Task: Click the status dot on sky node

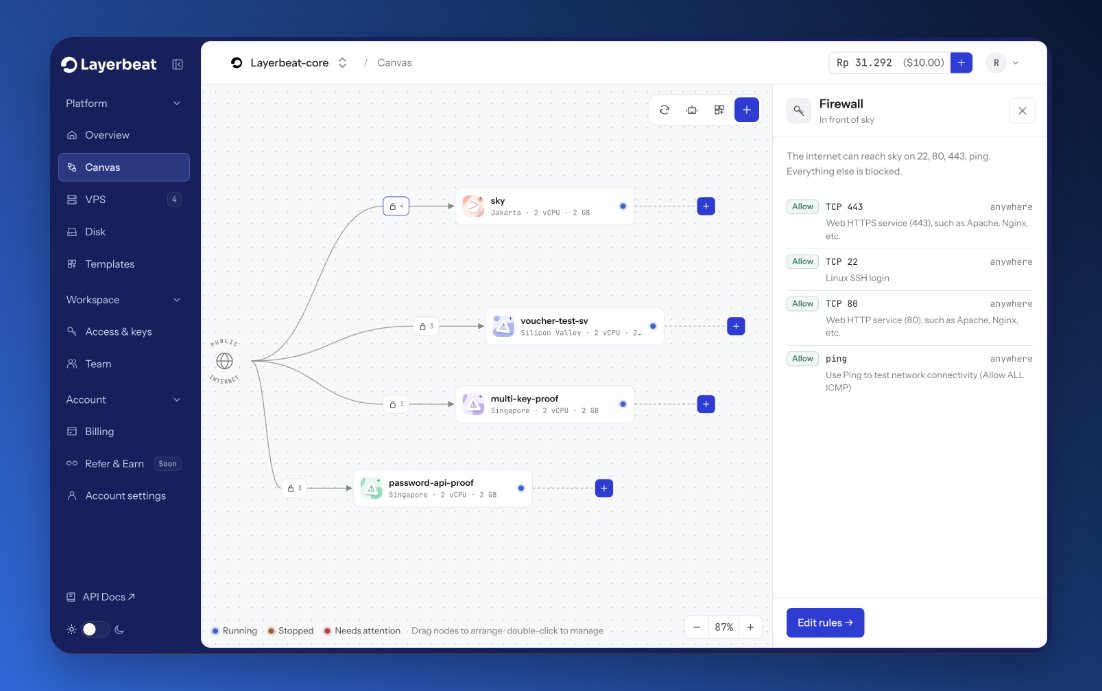Action: [623, 206]
